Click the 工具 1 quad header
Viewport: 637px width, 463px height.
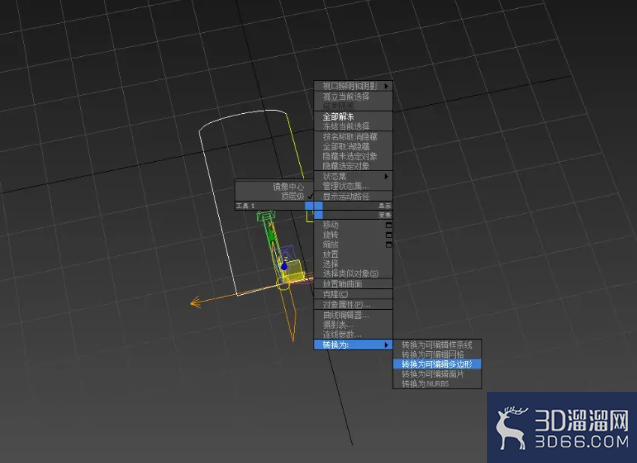(x=271, y=206)
